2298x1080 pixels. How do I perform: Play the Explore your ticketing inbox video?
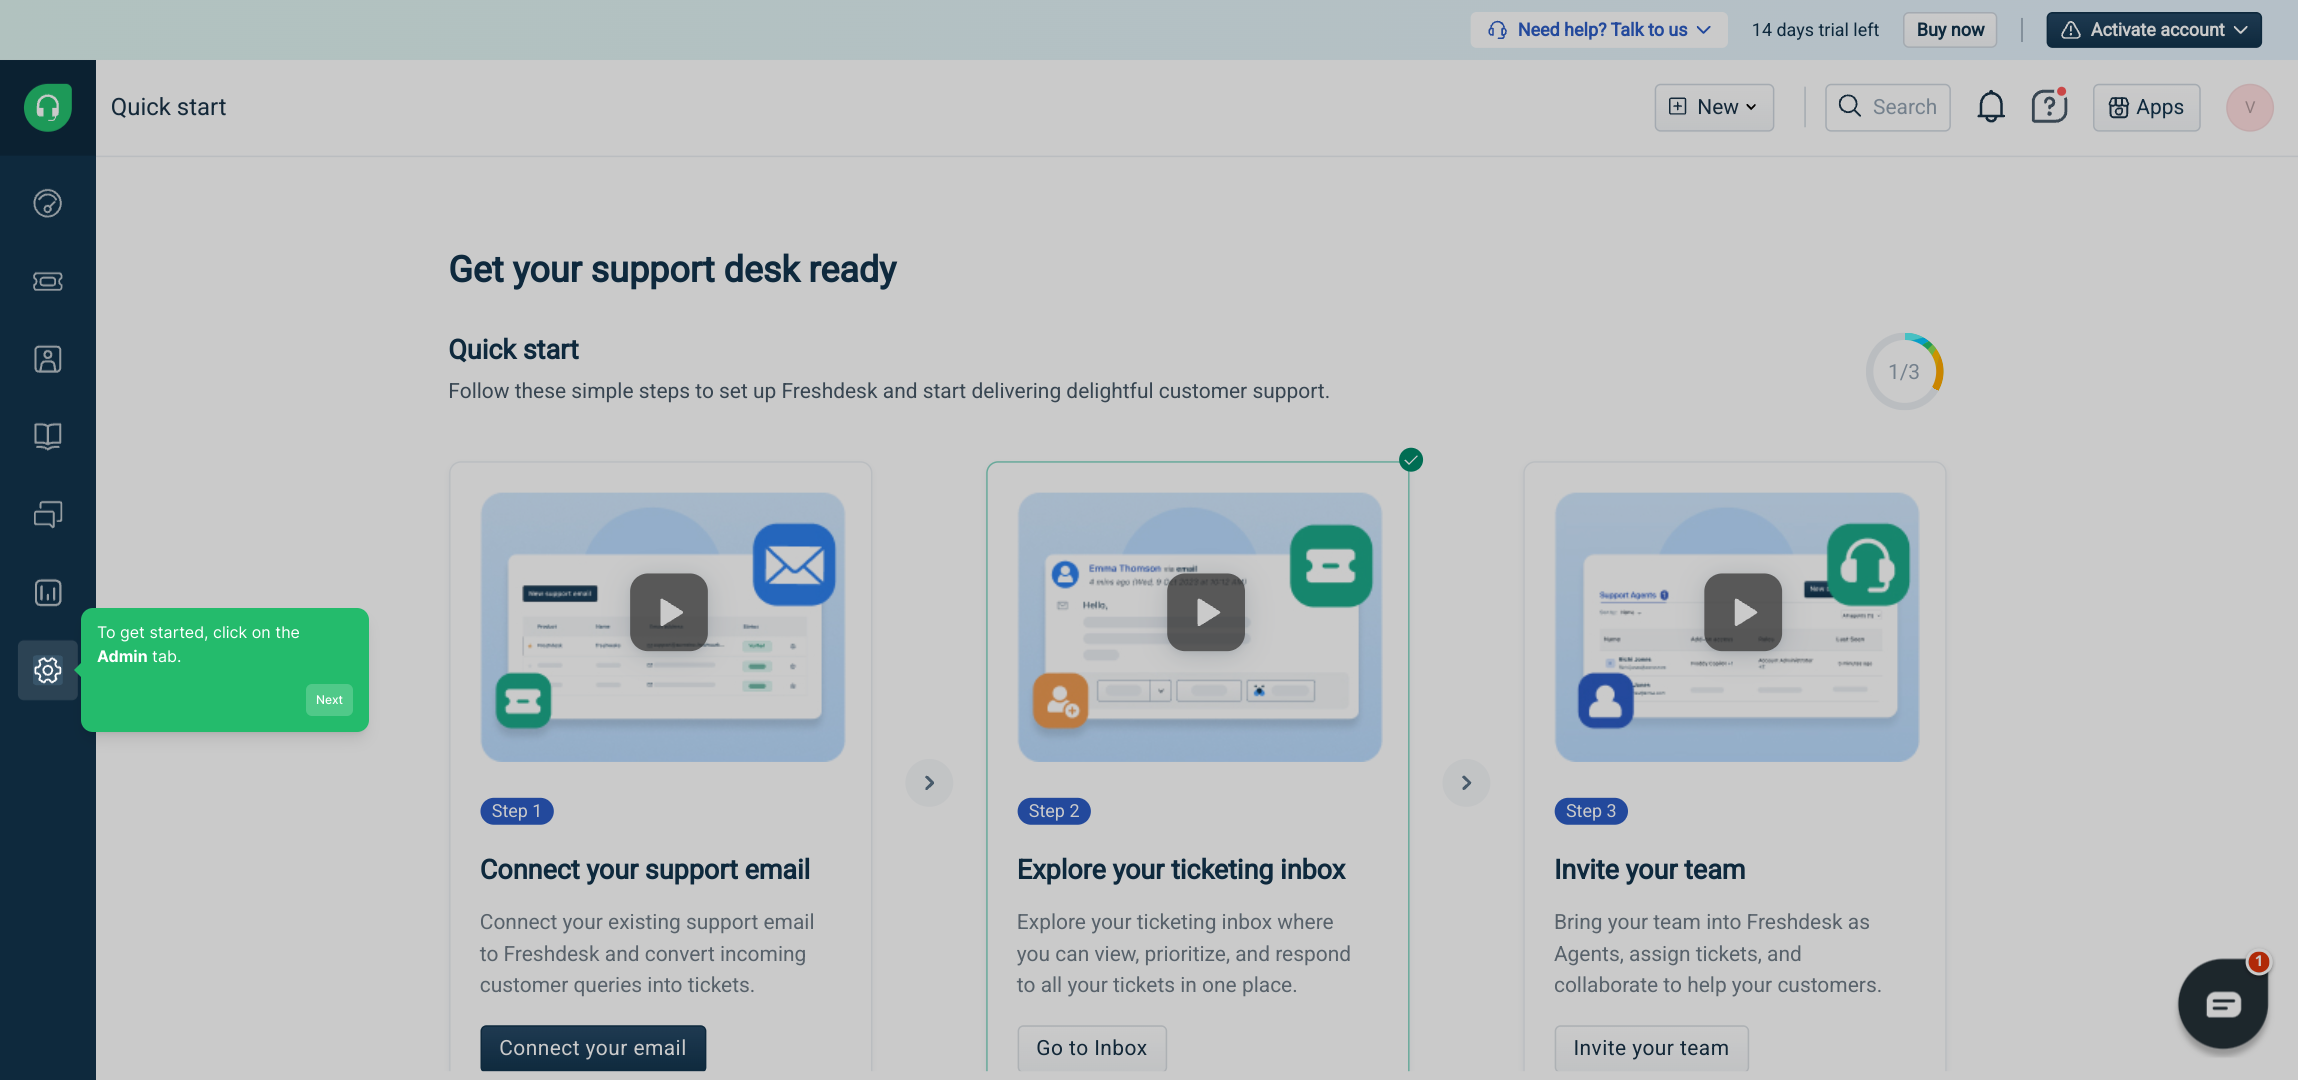pyautogui.click(x=1206, y=612)
